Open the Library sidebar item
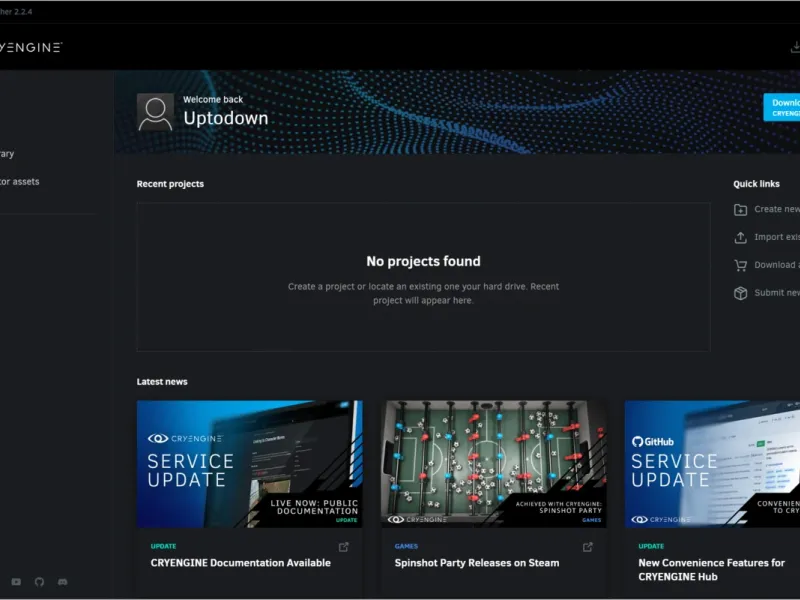Viewport: 800px width, 600px height. (7, 154)
